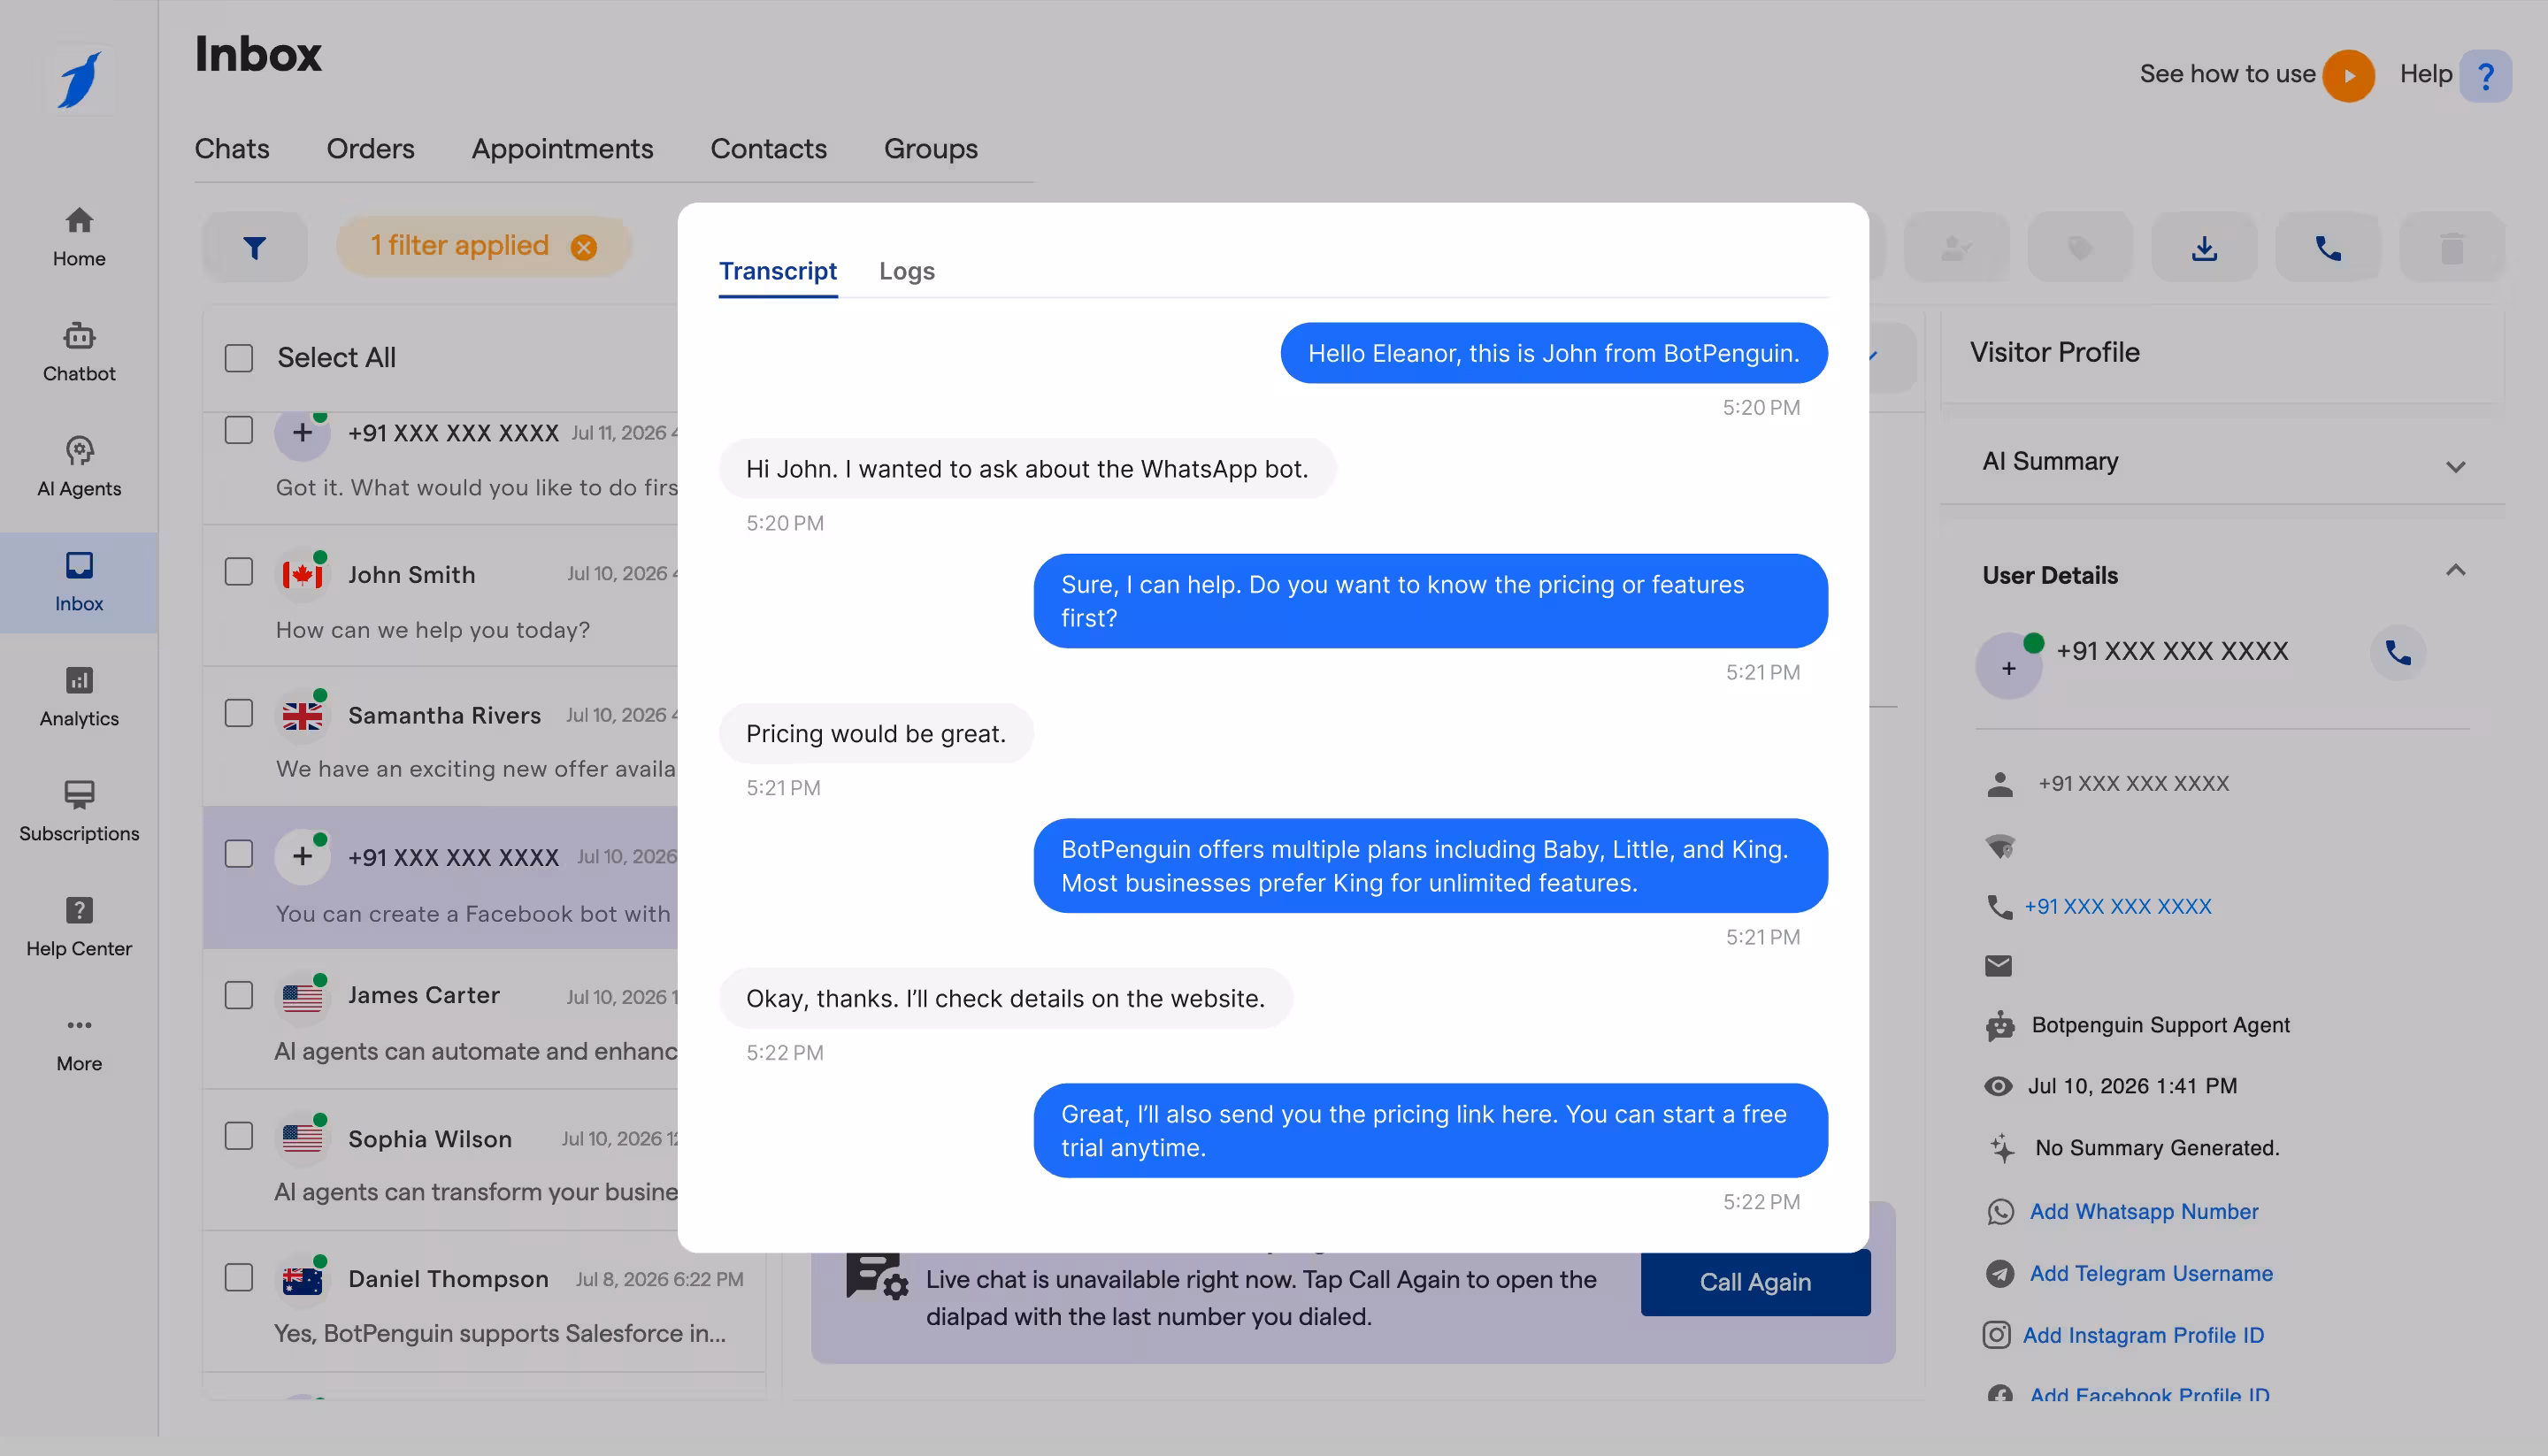
Task: Open the Groups tab
Action: (931, 149)
